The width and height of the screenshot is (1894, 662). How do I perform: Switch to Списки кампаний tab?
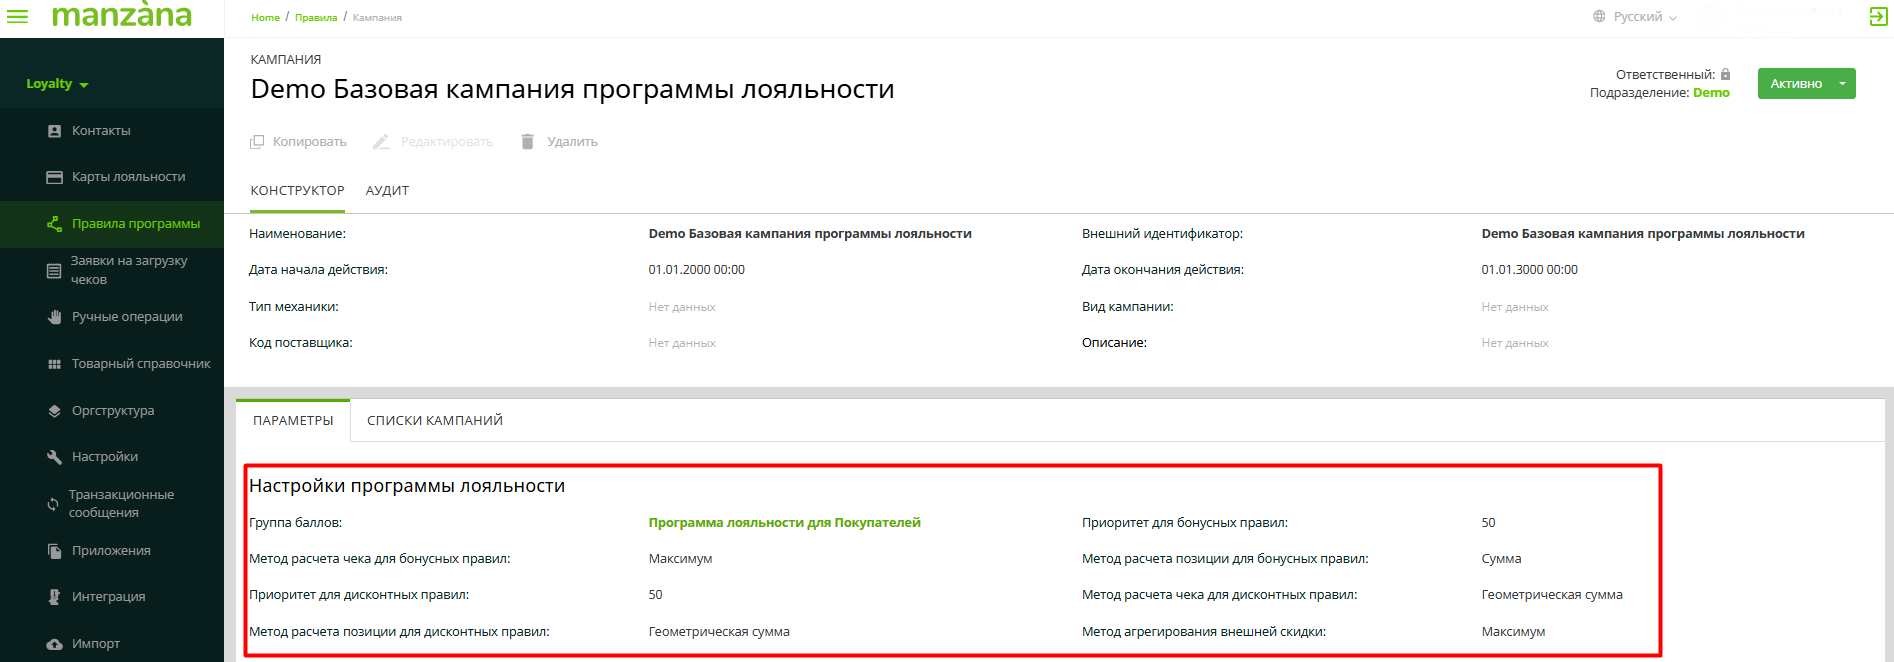click(x=434, y=421)
